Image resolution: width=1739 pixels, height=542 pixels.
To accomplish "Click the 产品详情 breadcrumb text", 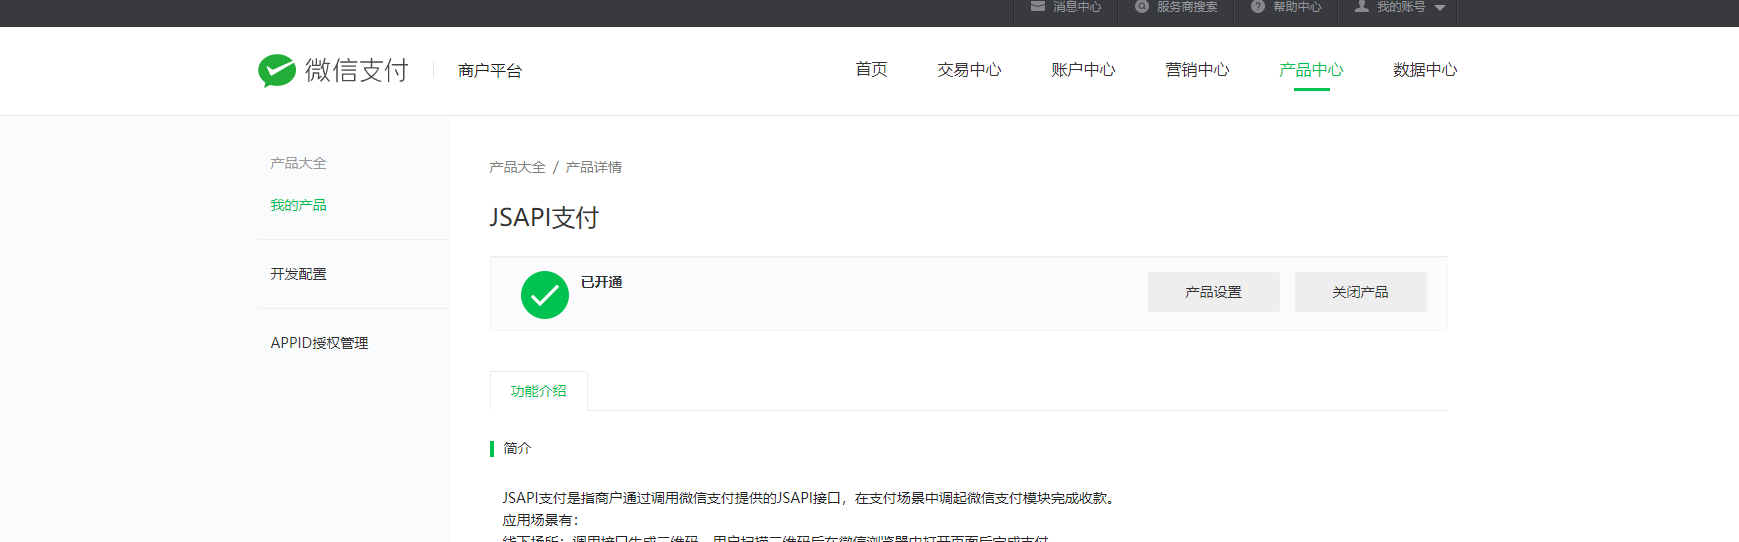I will [x=594, y=167].
